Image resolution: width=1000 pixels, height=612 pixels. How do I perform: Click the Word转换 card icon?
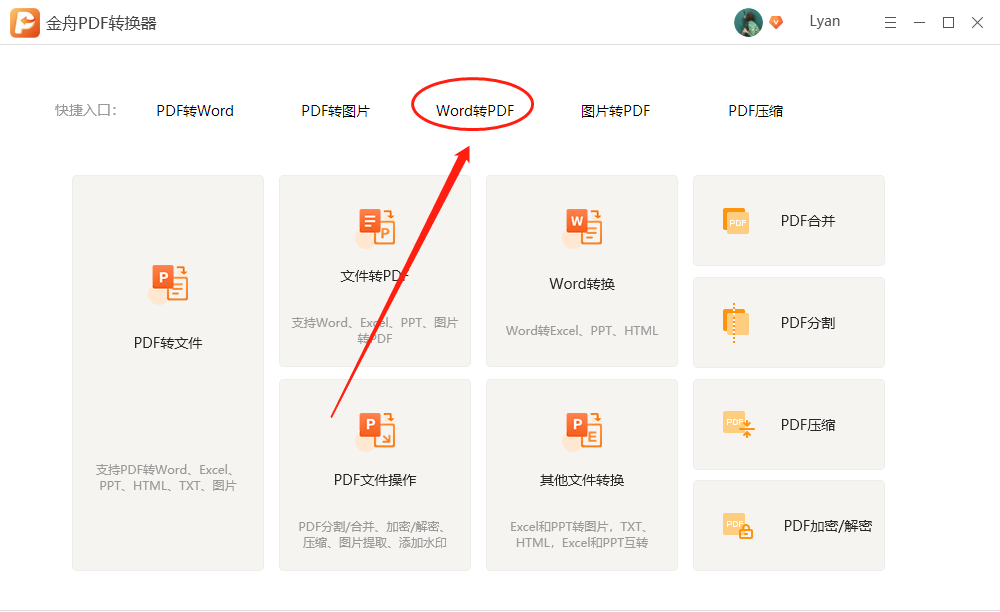pyautogui.click(x=582, y=228)
